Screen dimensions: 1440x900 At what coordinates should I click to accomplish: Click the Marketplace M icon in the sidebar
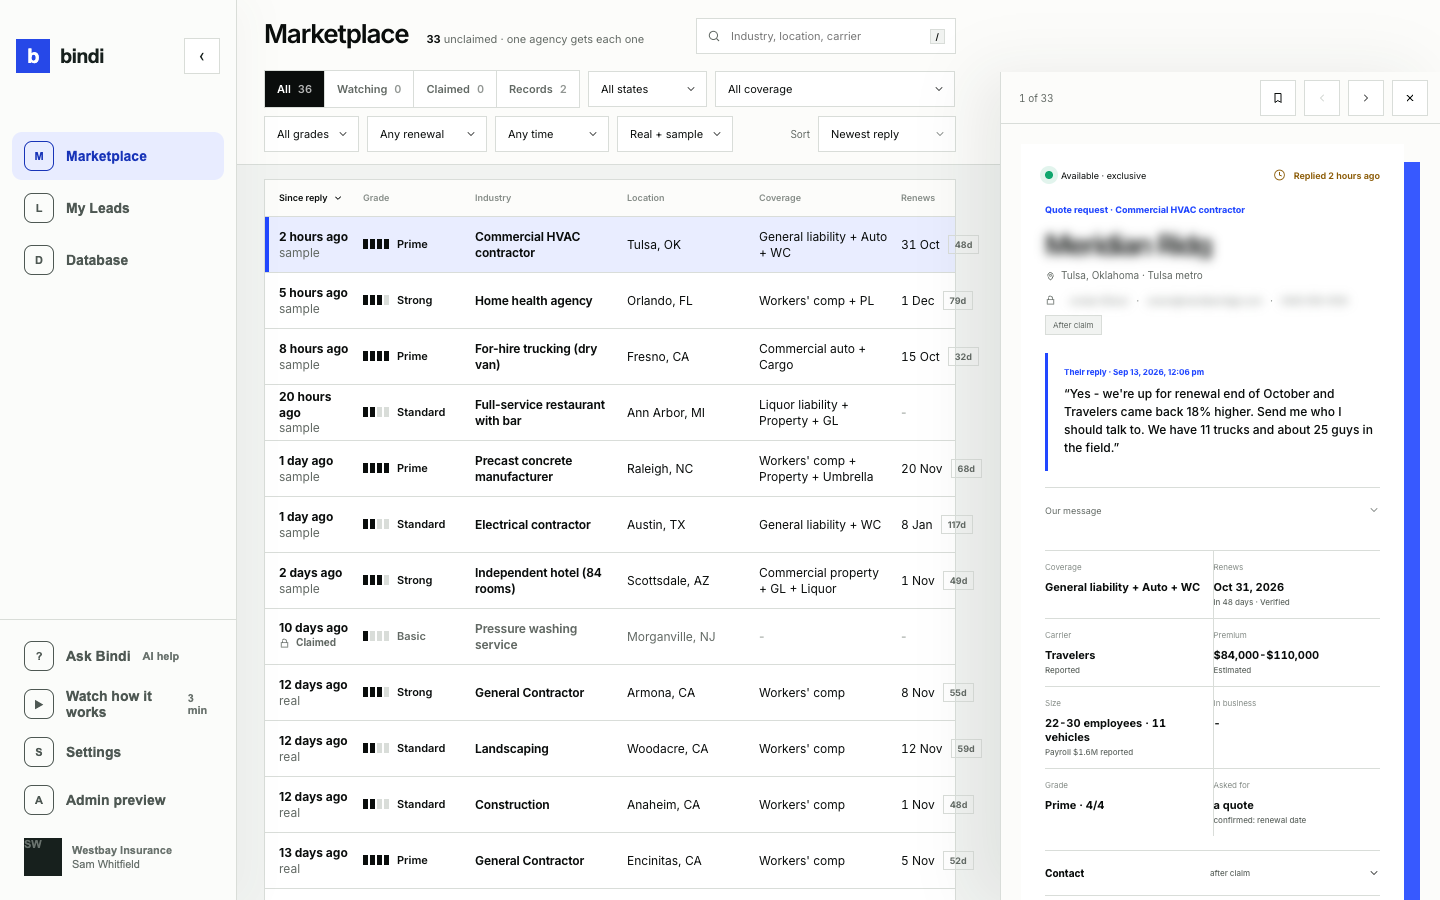click(x=39, y=156)
